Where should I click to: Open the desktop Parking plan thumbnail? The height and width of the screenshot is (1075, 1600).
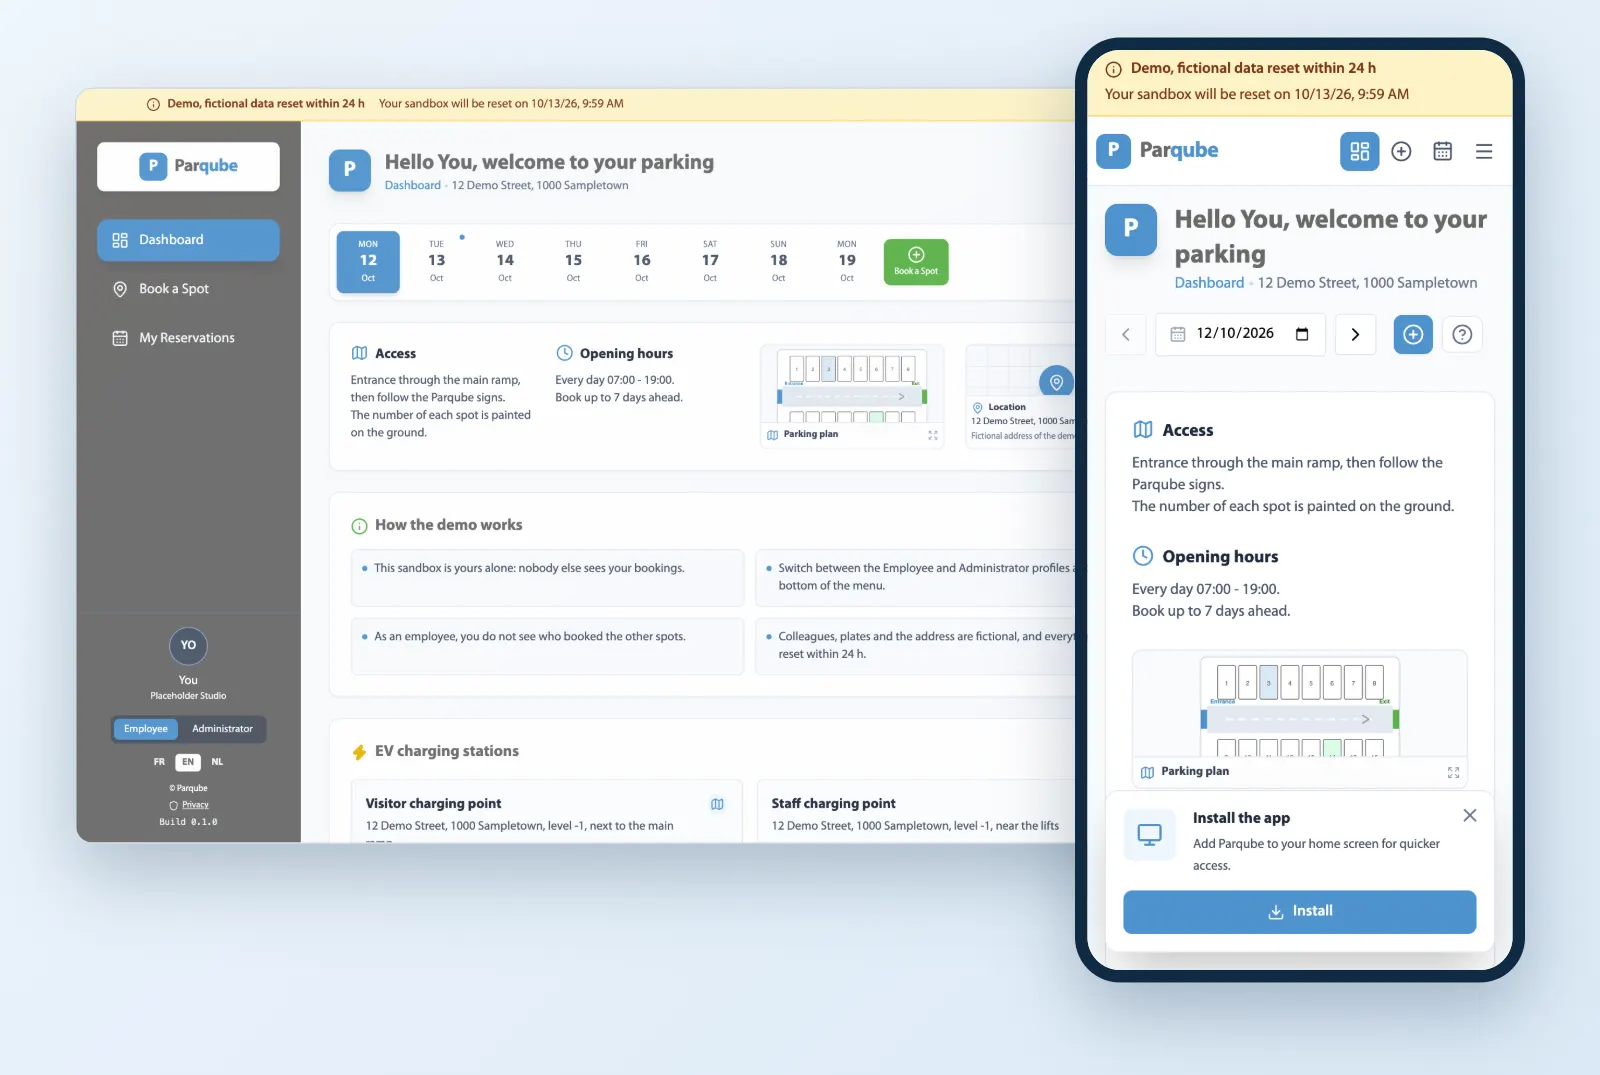click(852, 397)
